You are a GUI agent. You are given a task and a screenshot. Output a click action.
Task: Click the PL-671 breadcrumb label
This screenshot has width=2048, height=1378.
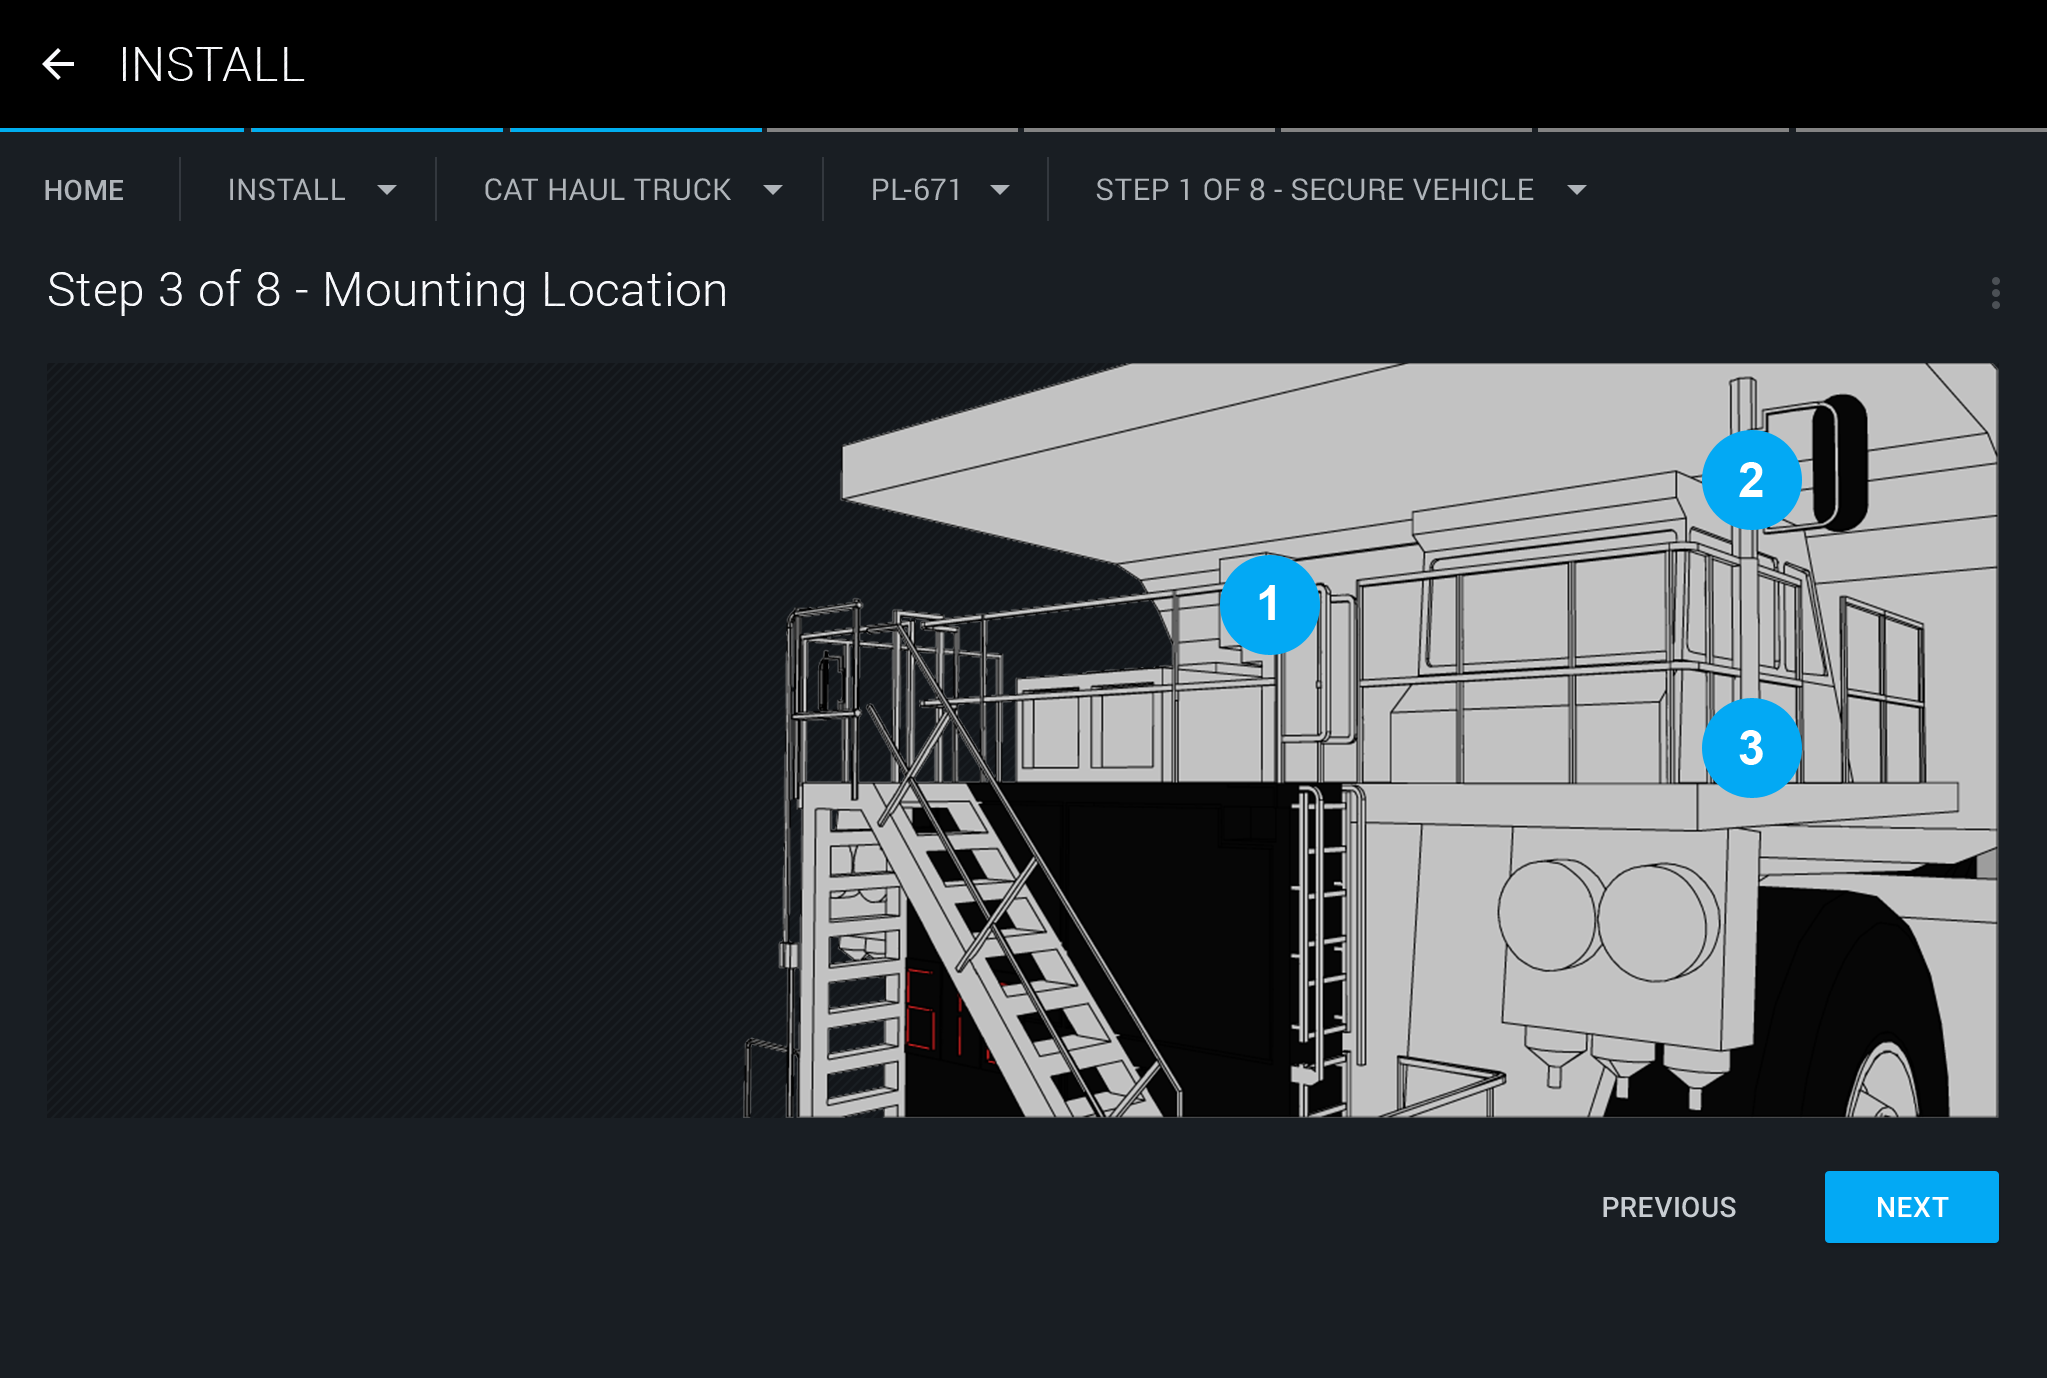[916, 190]
